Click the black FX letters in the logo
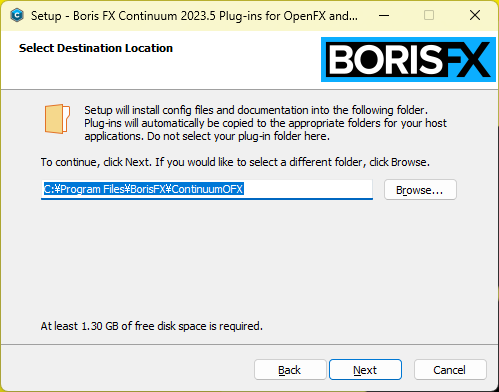Image resolution: width=499 pixels, height=392 pixels. [467, 60]
